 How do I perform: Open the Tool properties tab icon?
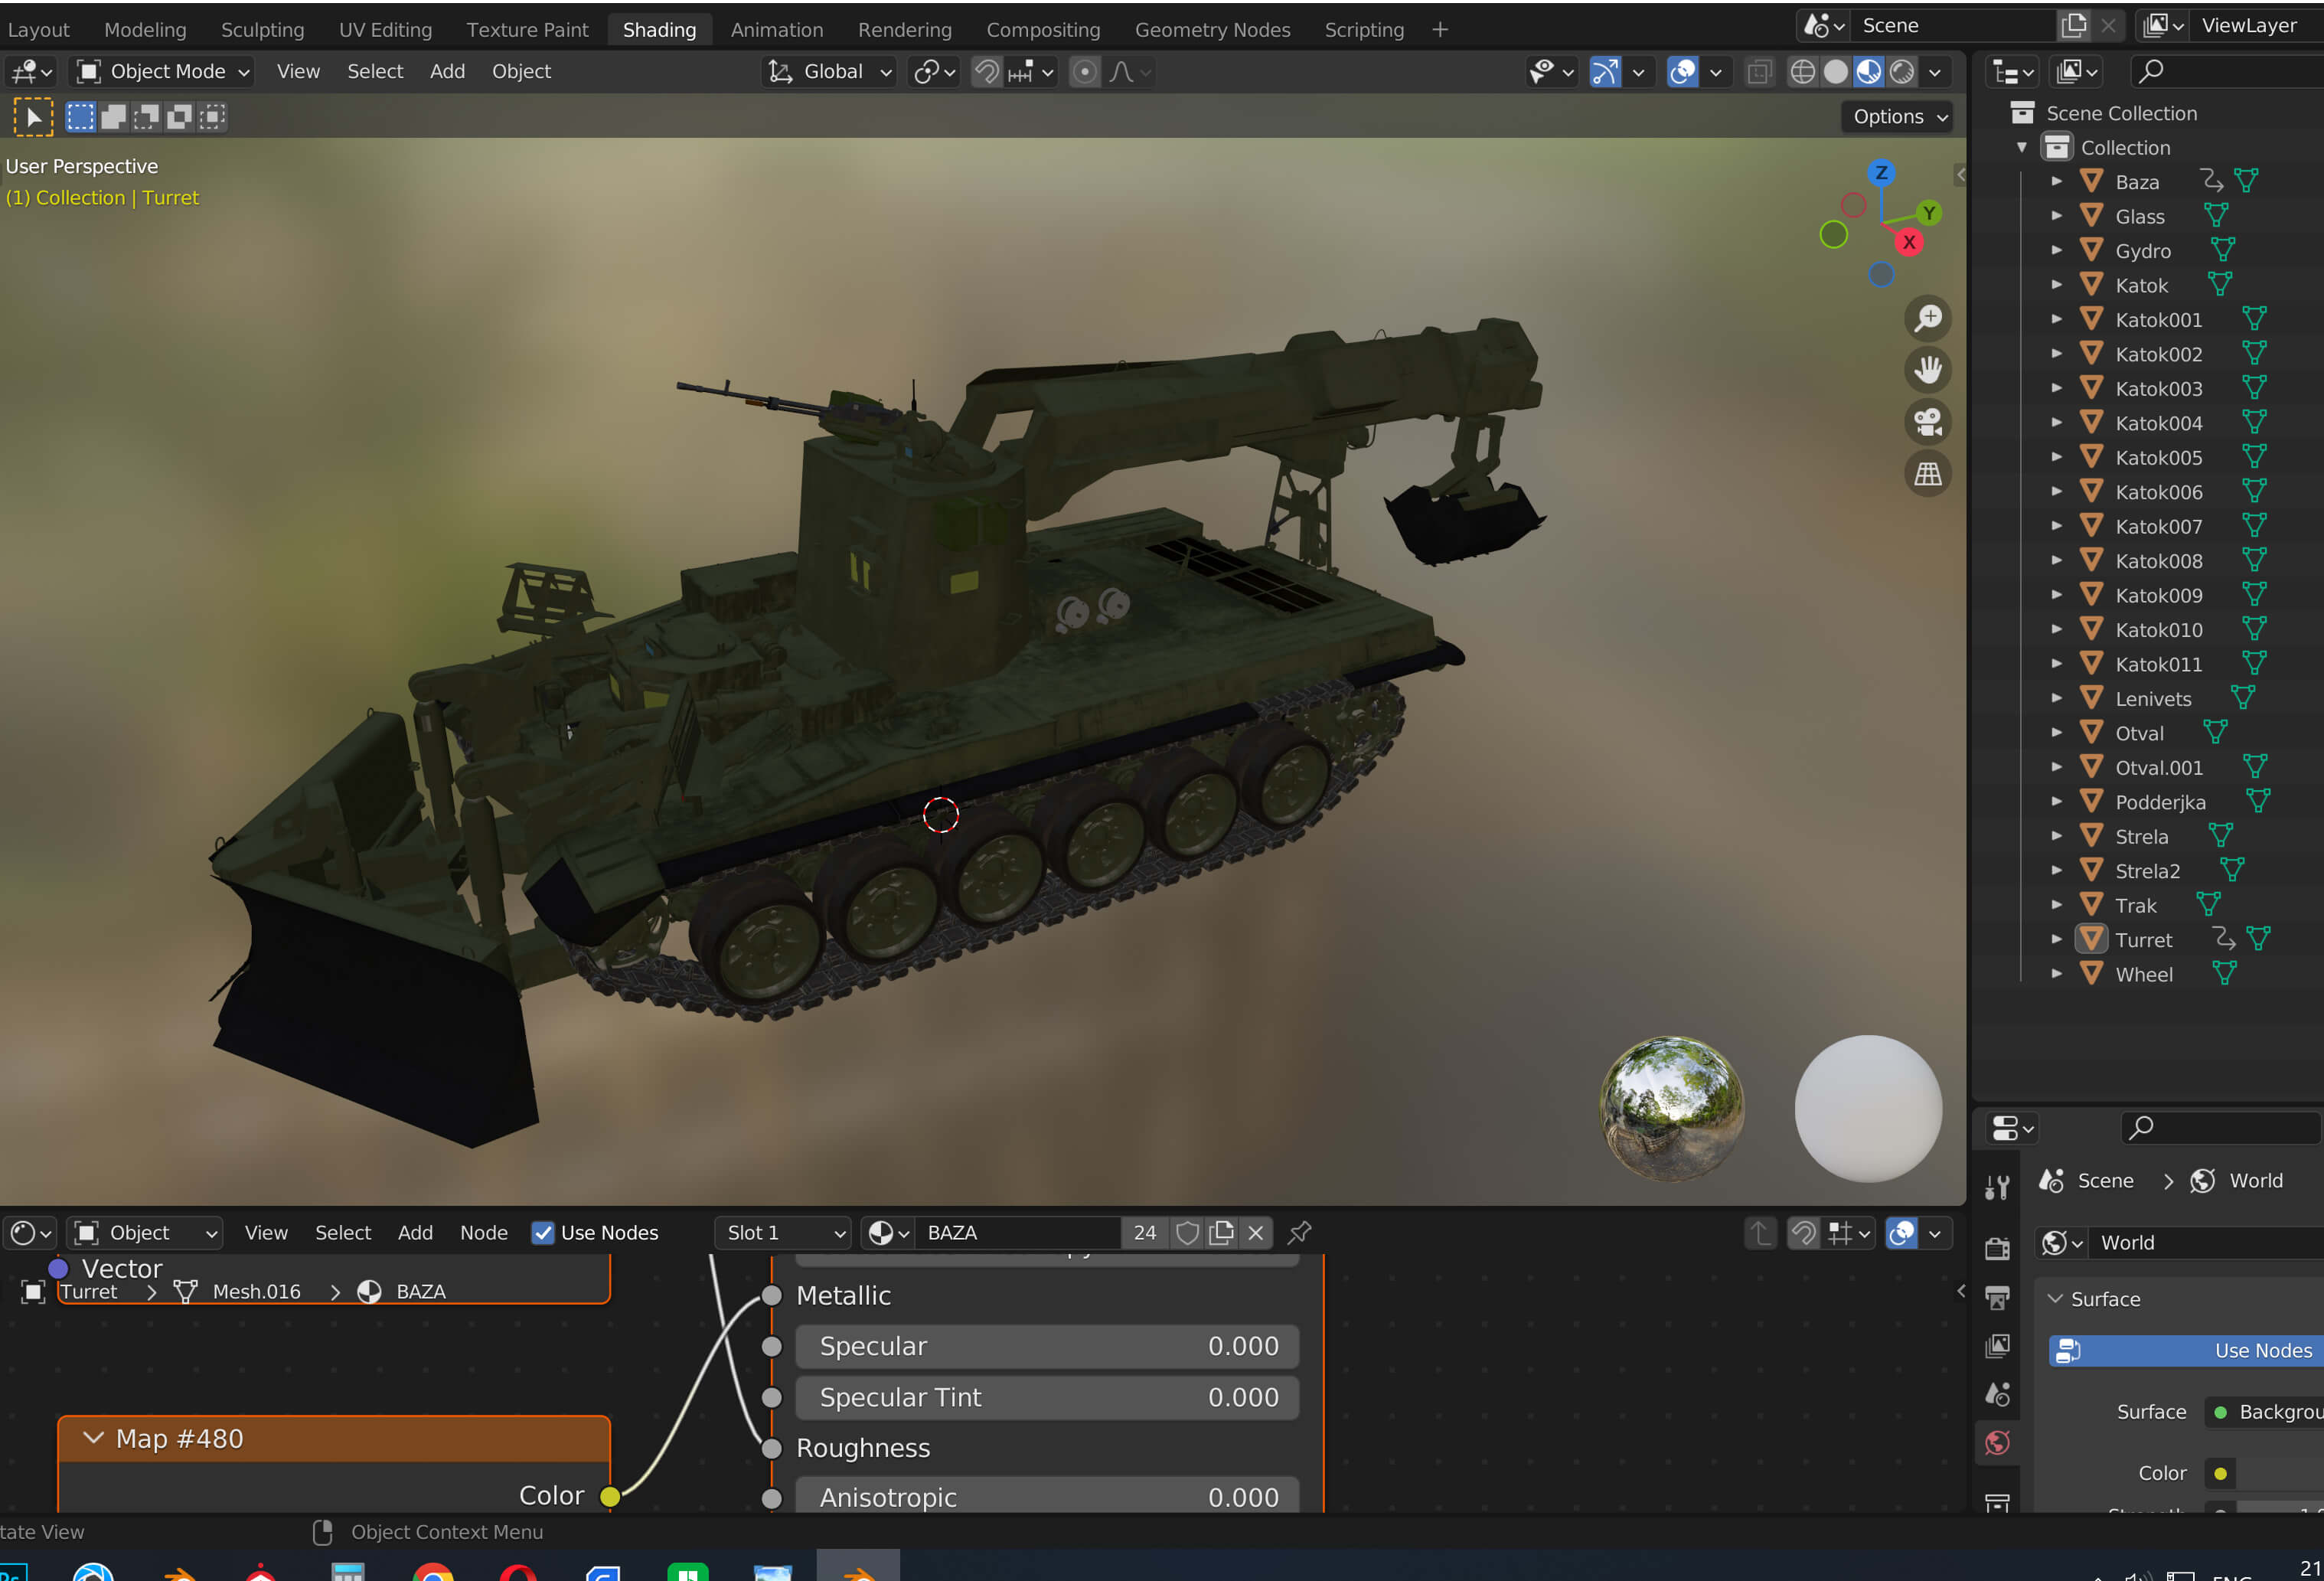(x=1997, y=1187)
